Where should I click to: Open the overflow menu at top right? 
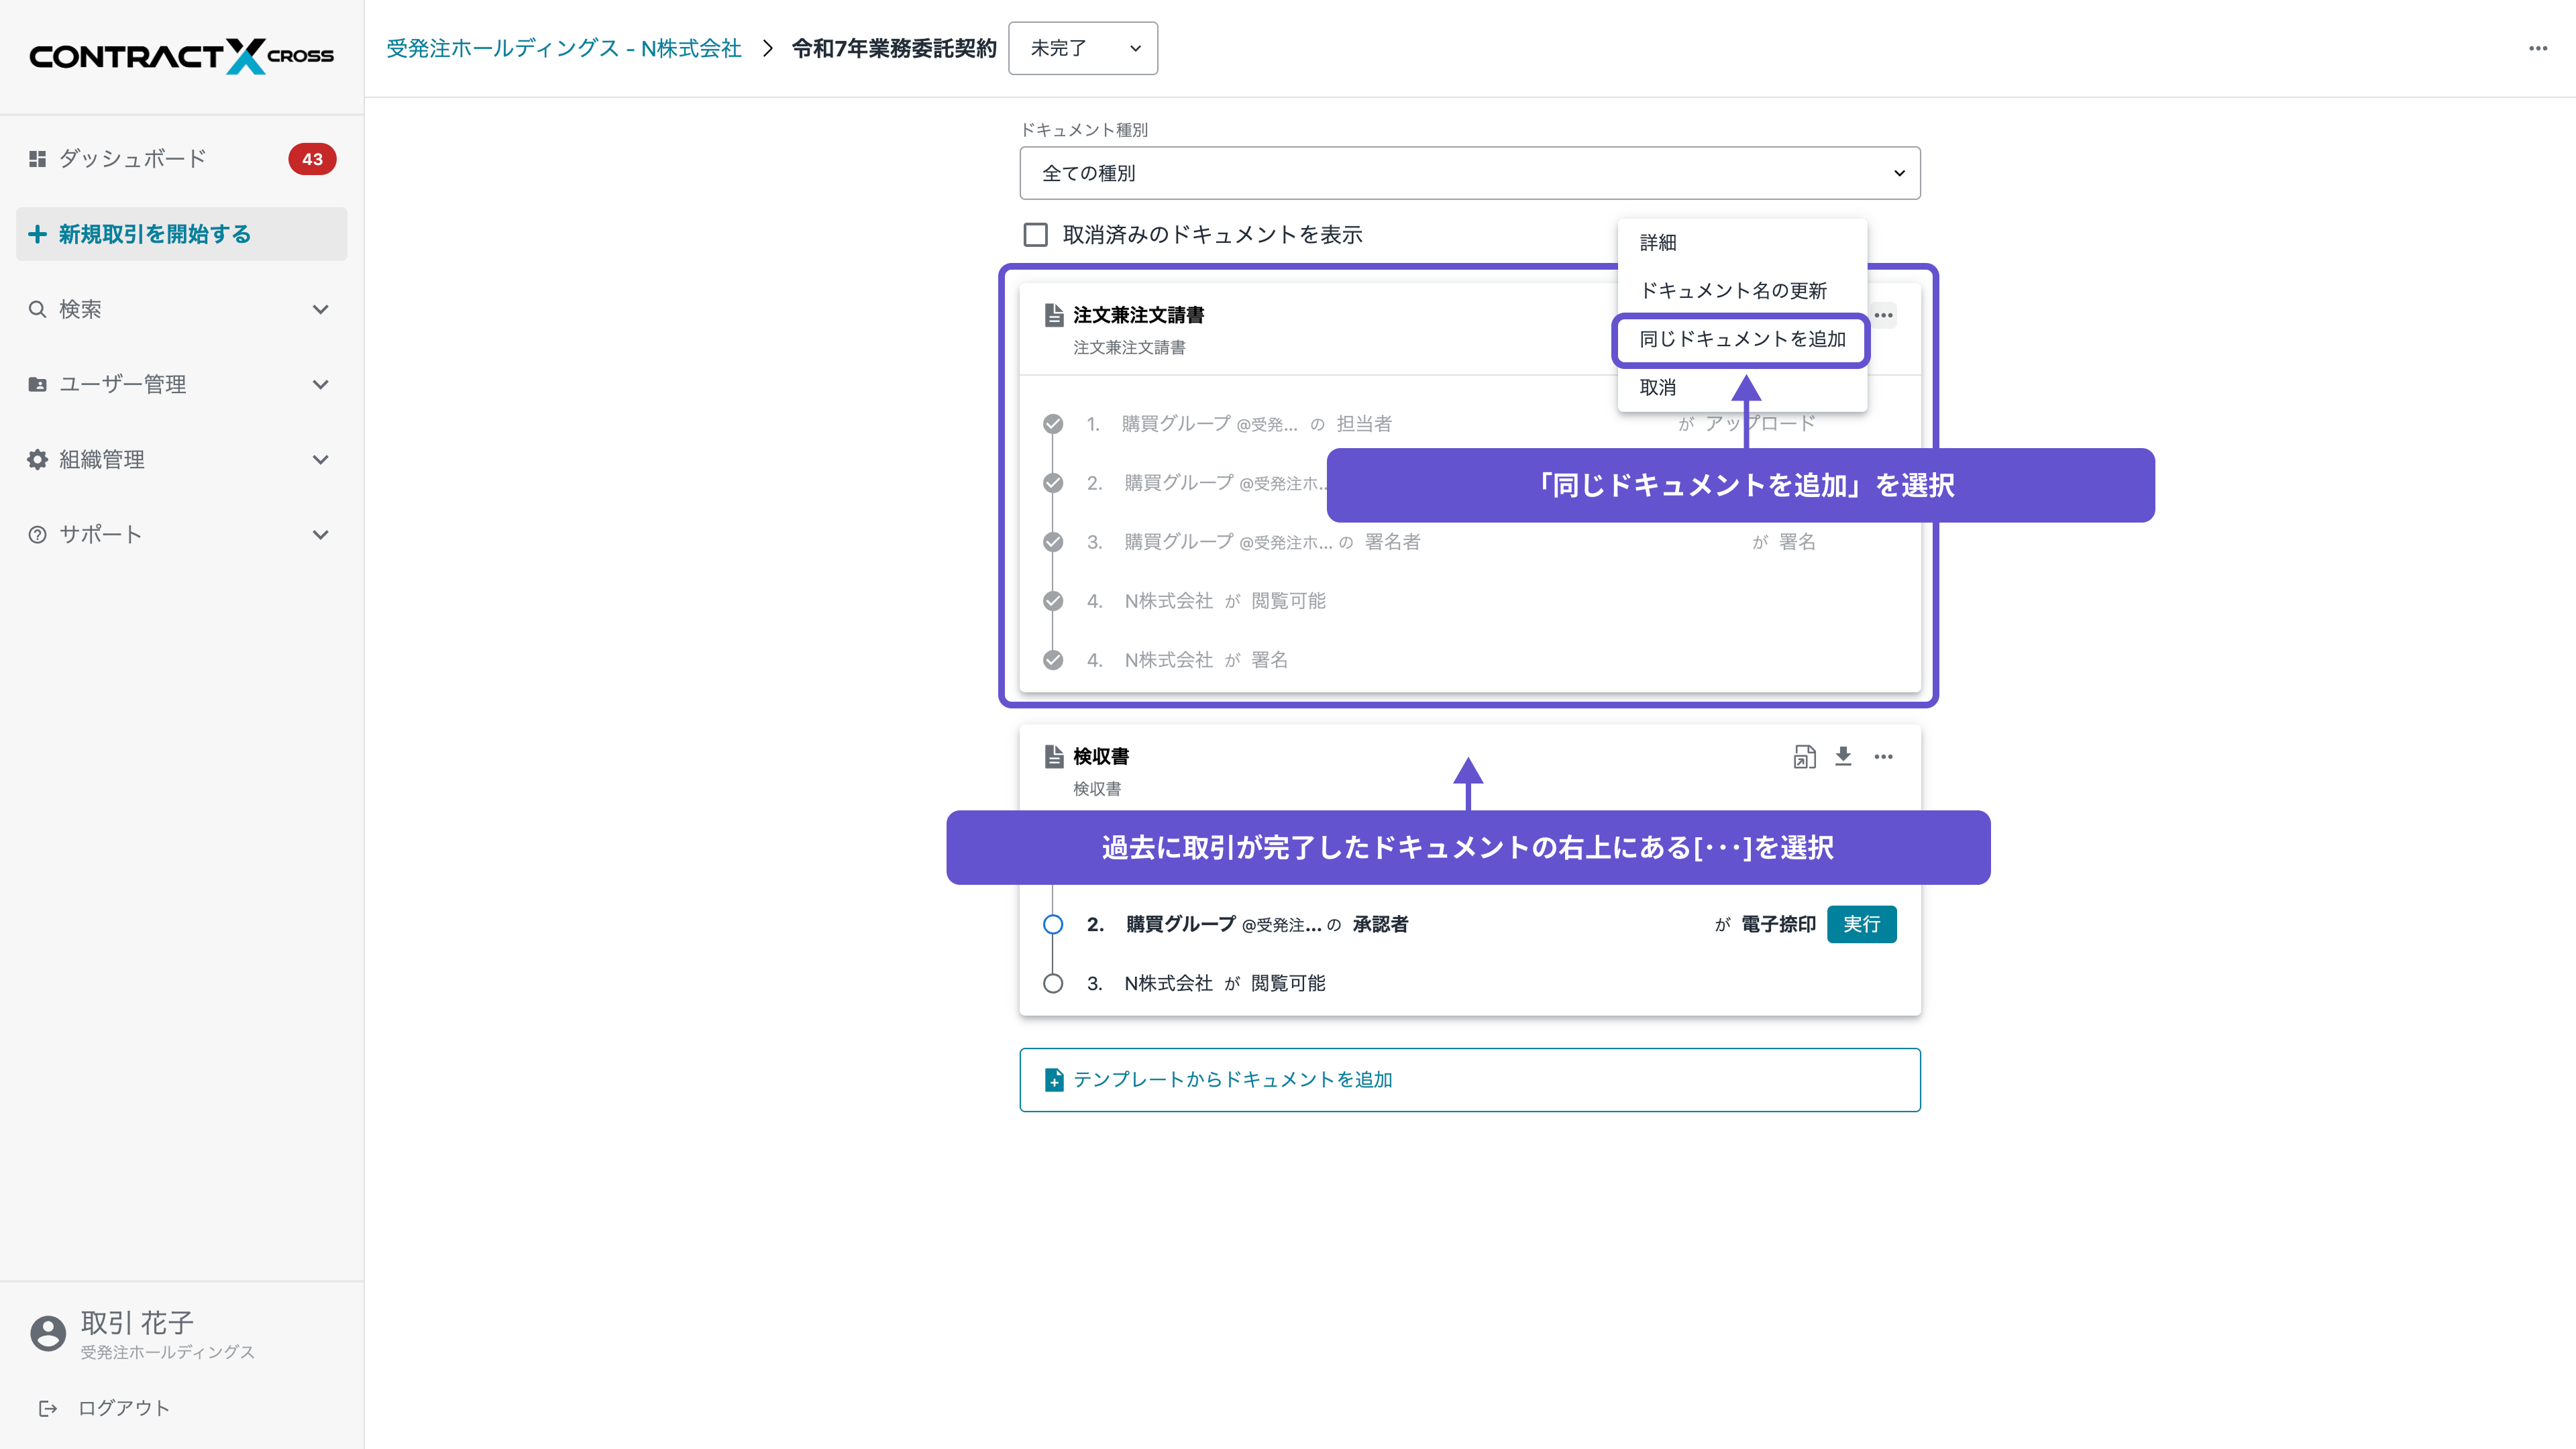[x=2538, y=48]
